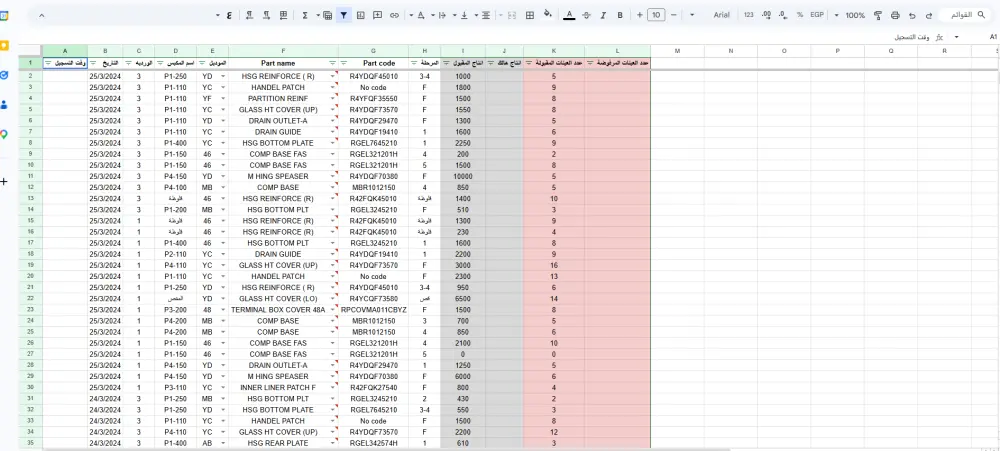Apply bold formatting
This screenshot has height=451, width=1000.
coord(620,15)
